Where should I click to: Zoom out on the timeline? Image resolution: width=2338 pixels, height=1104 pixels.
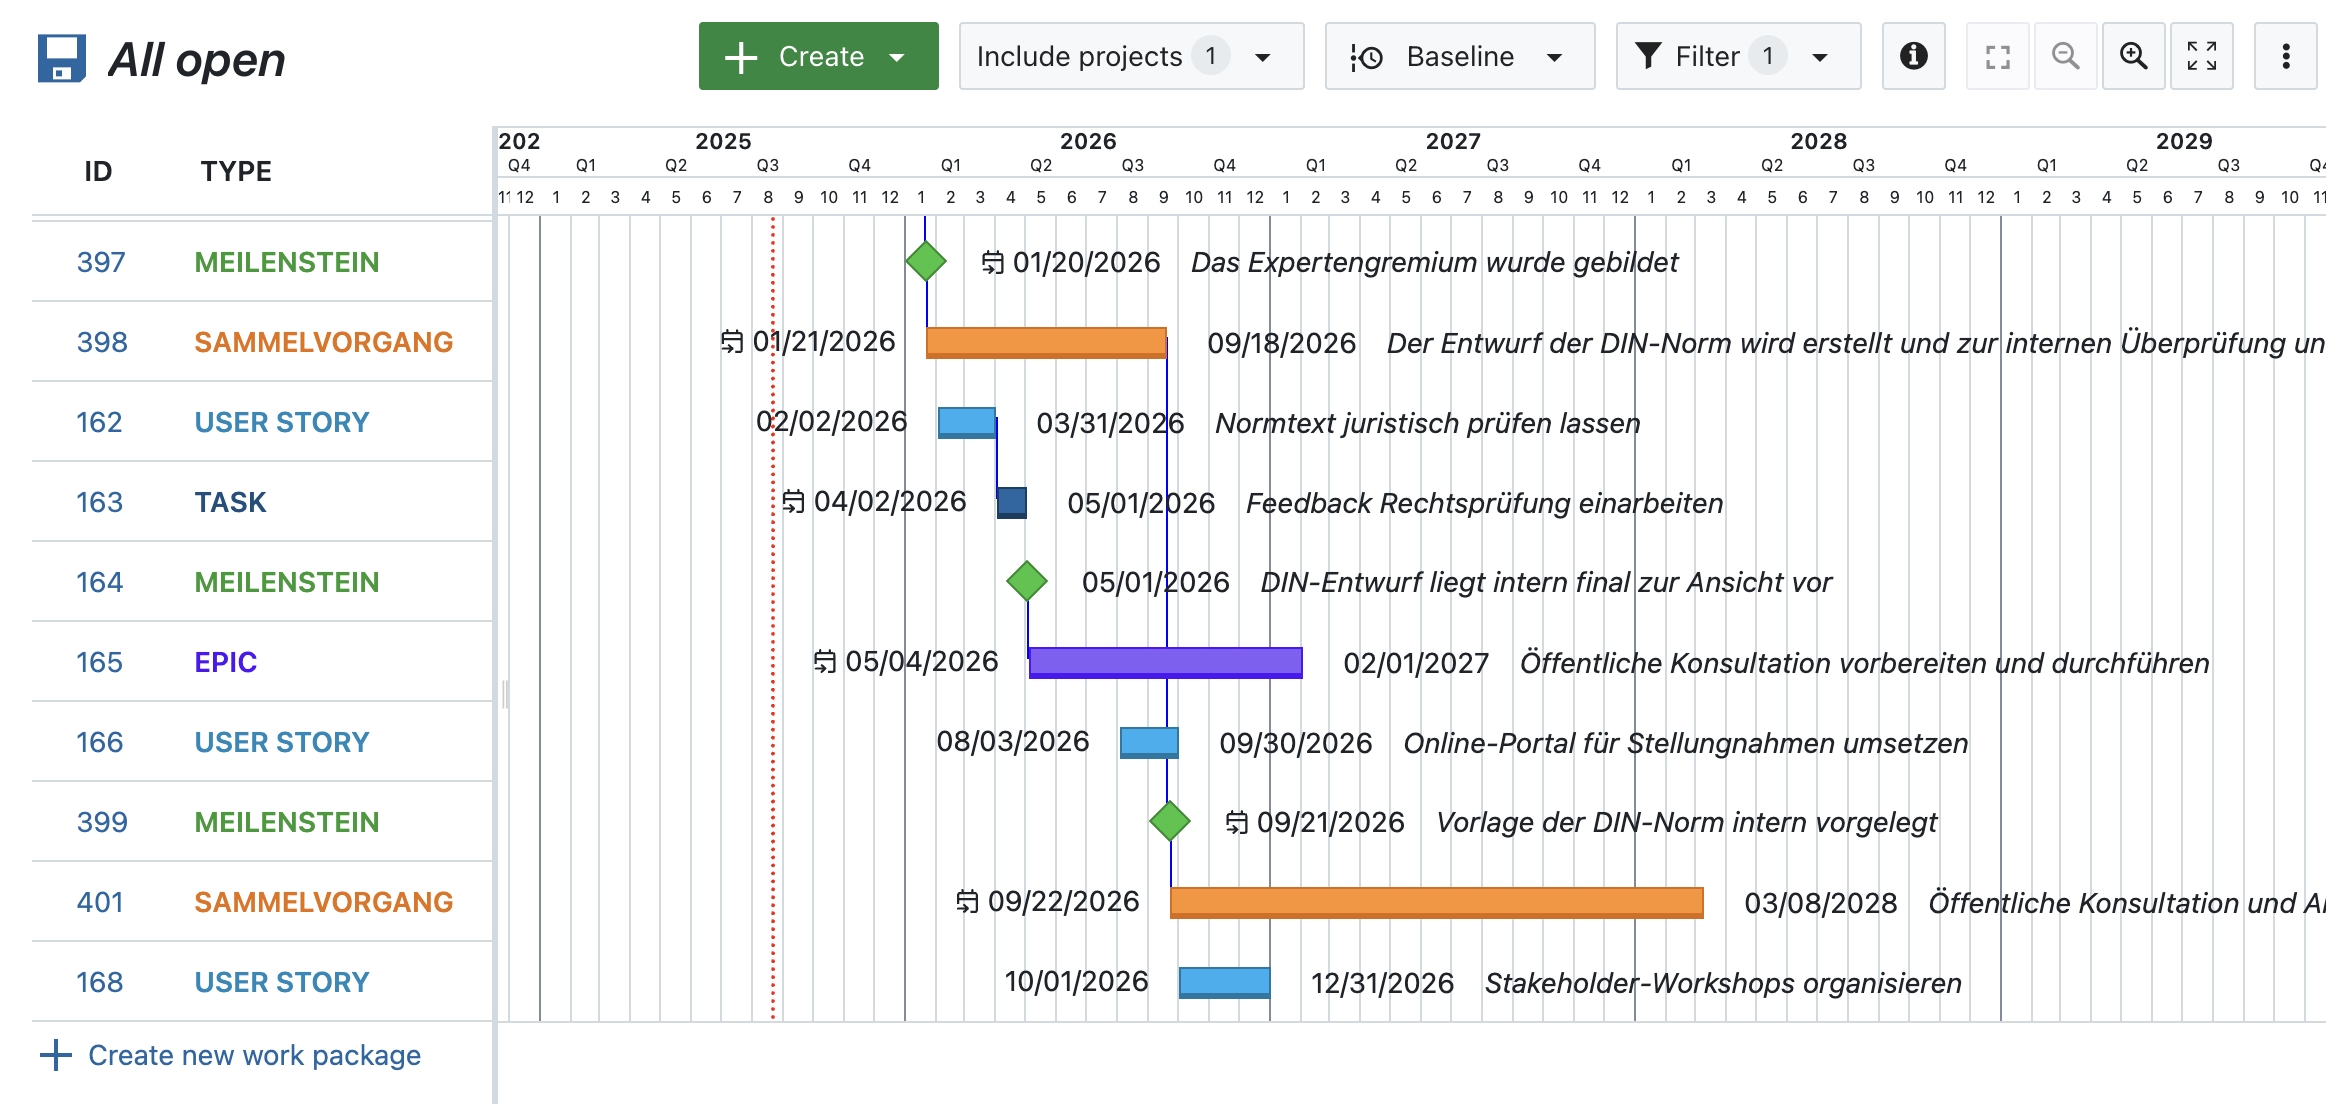coord(2066,56)
